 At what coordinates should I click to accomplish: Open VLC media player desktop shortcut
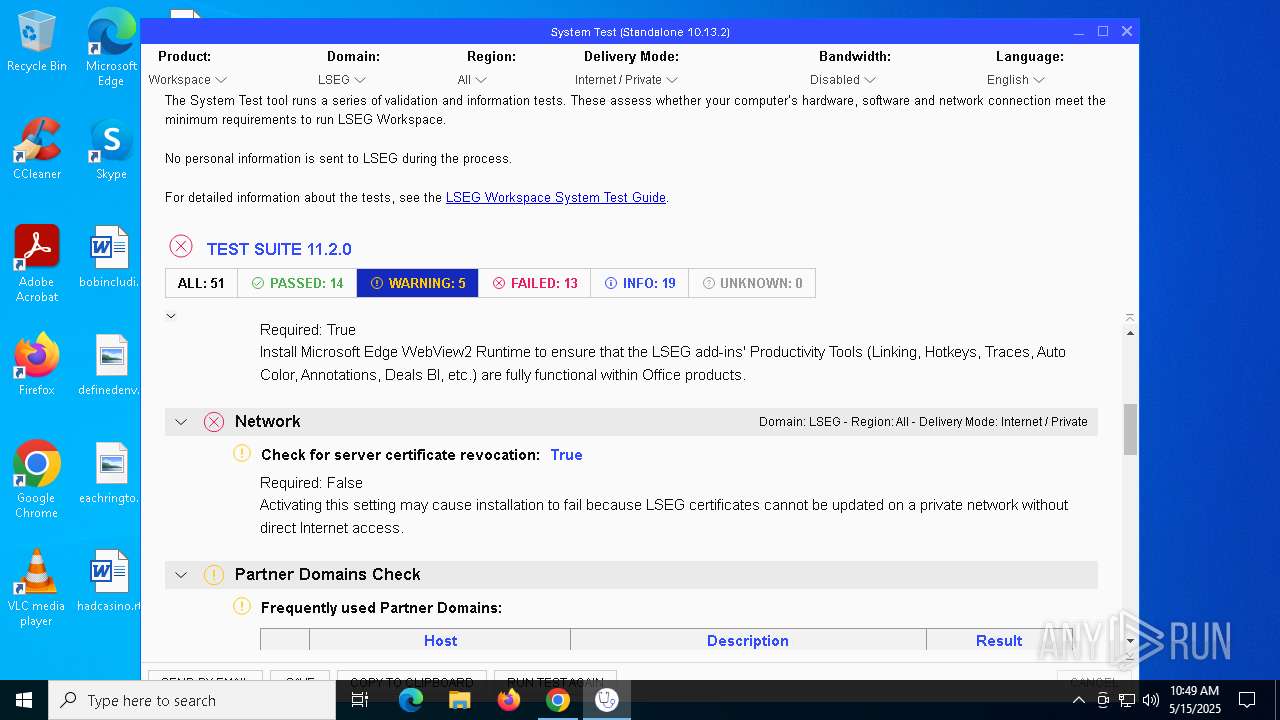[37, 588]
